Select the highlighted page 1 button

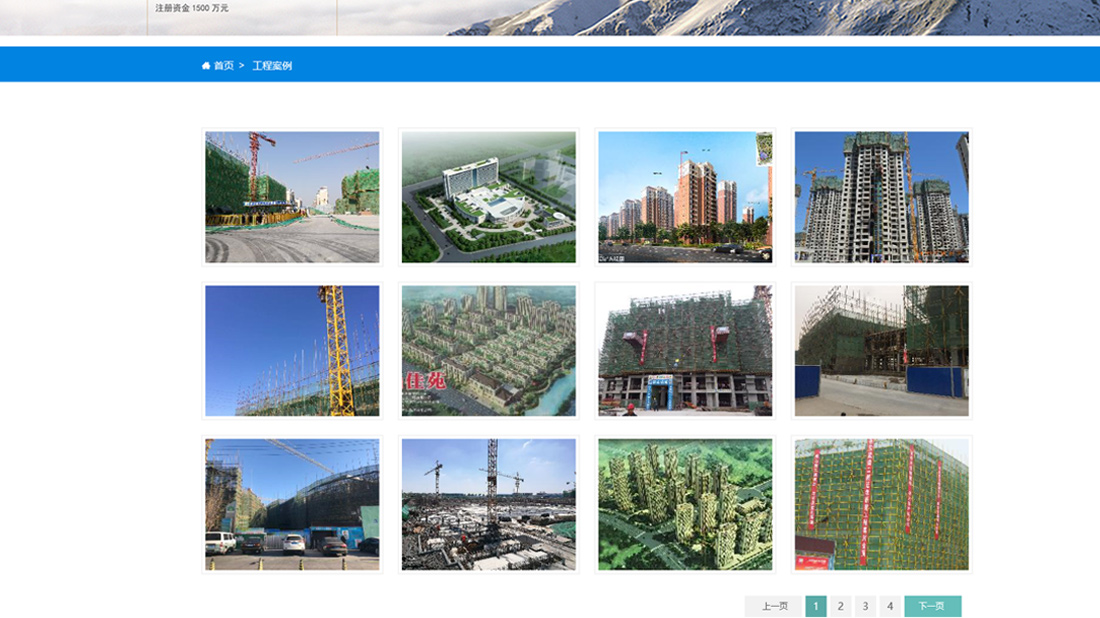(x=816, y=605)
